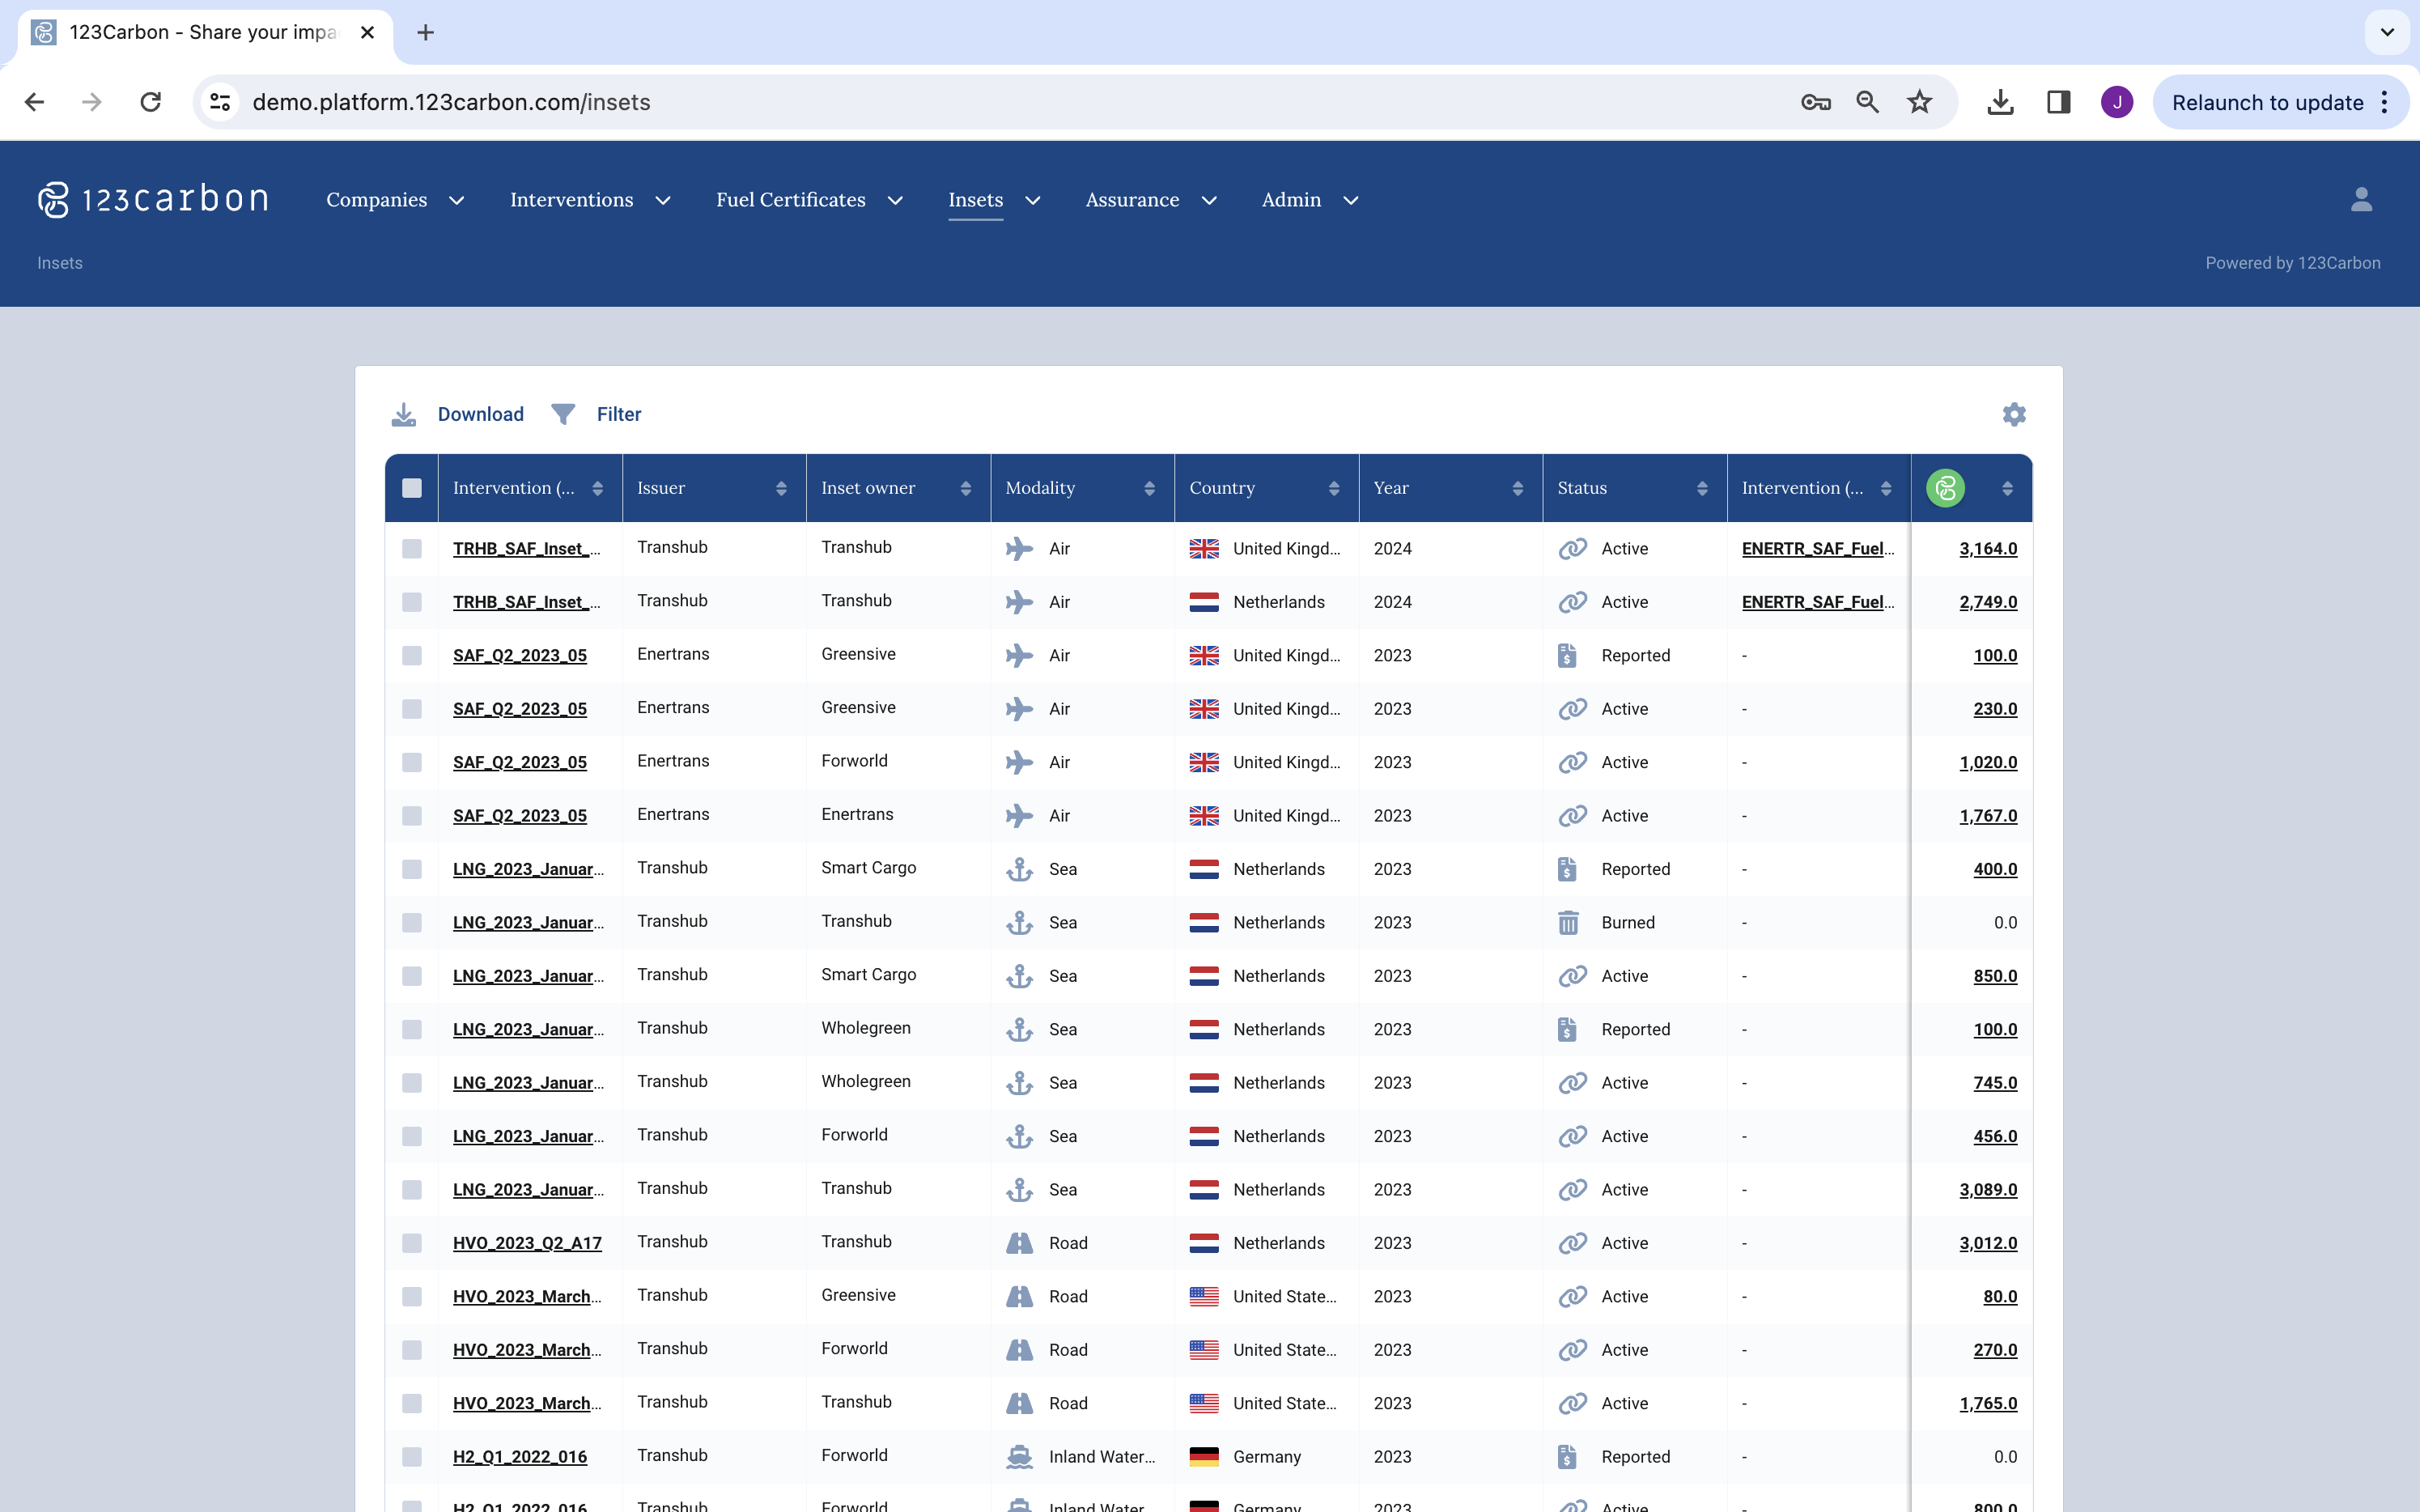Check the Forworld SAF_Q2_2023_05 row checkbox
Viewport: 2420px width, 1512px height.
pos(412,762)
